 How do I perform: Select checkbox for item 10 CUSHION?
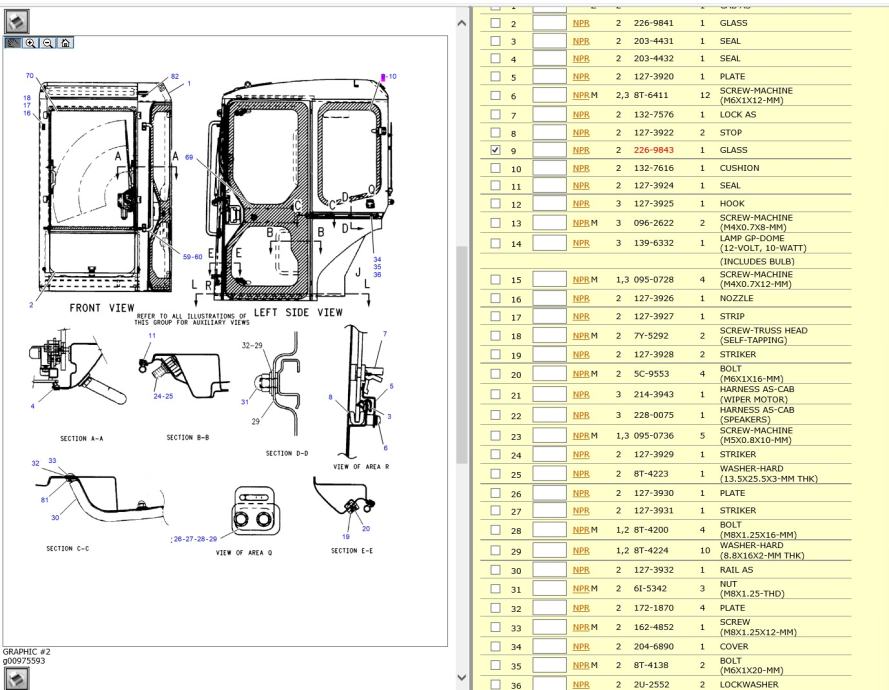495,168
